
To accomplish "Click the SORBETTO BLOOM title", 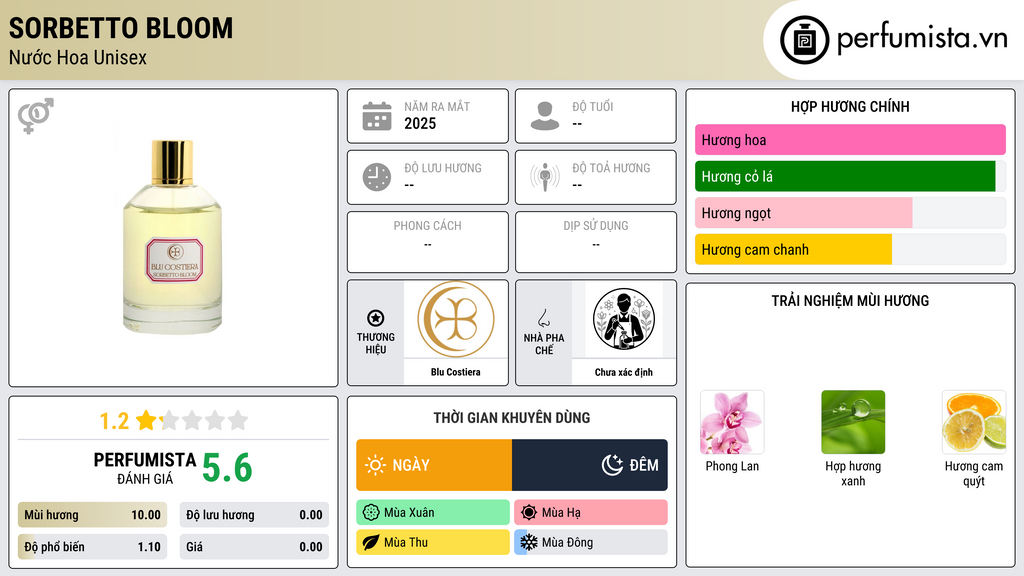I will click(121, 28).
